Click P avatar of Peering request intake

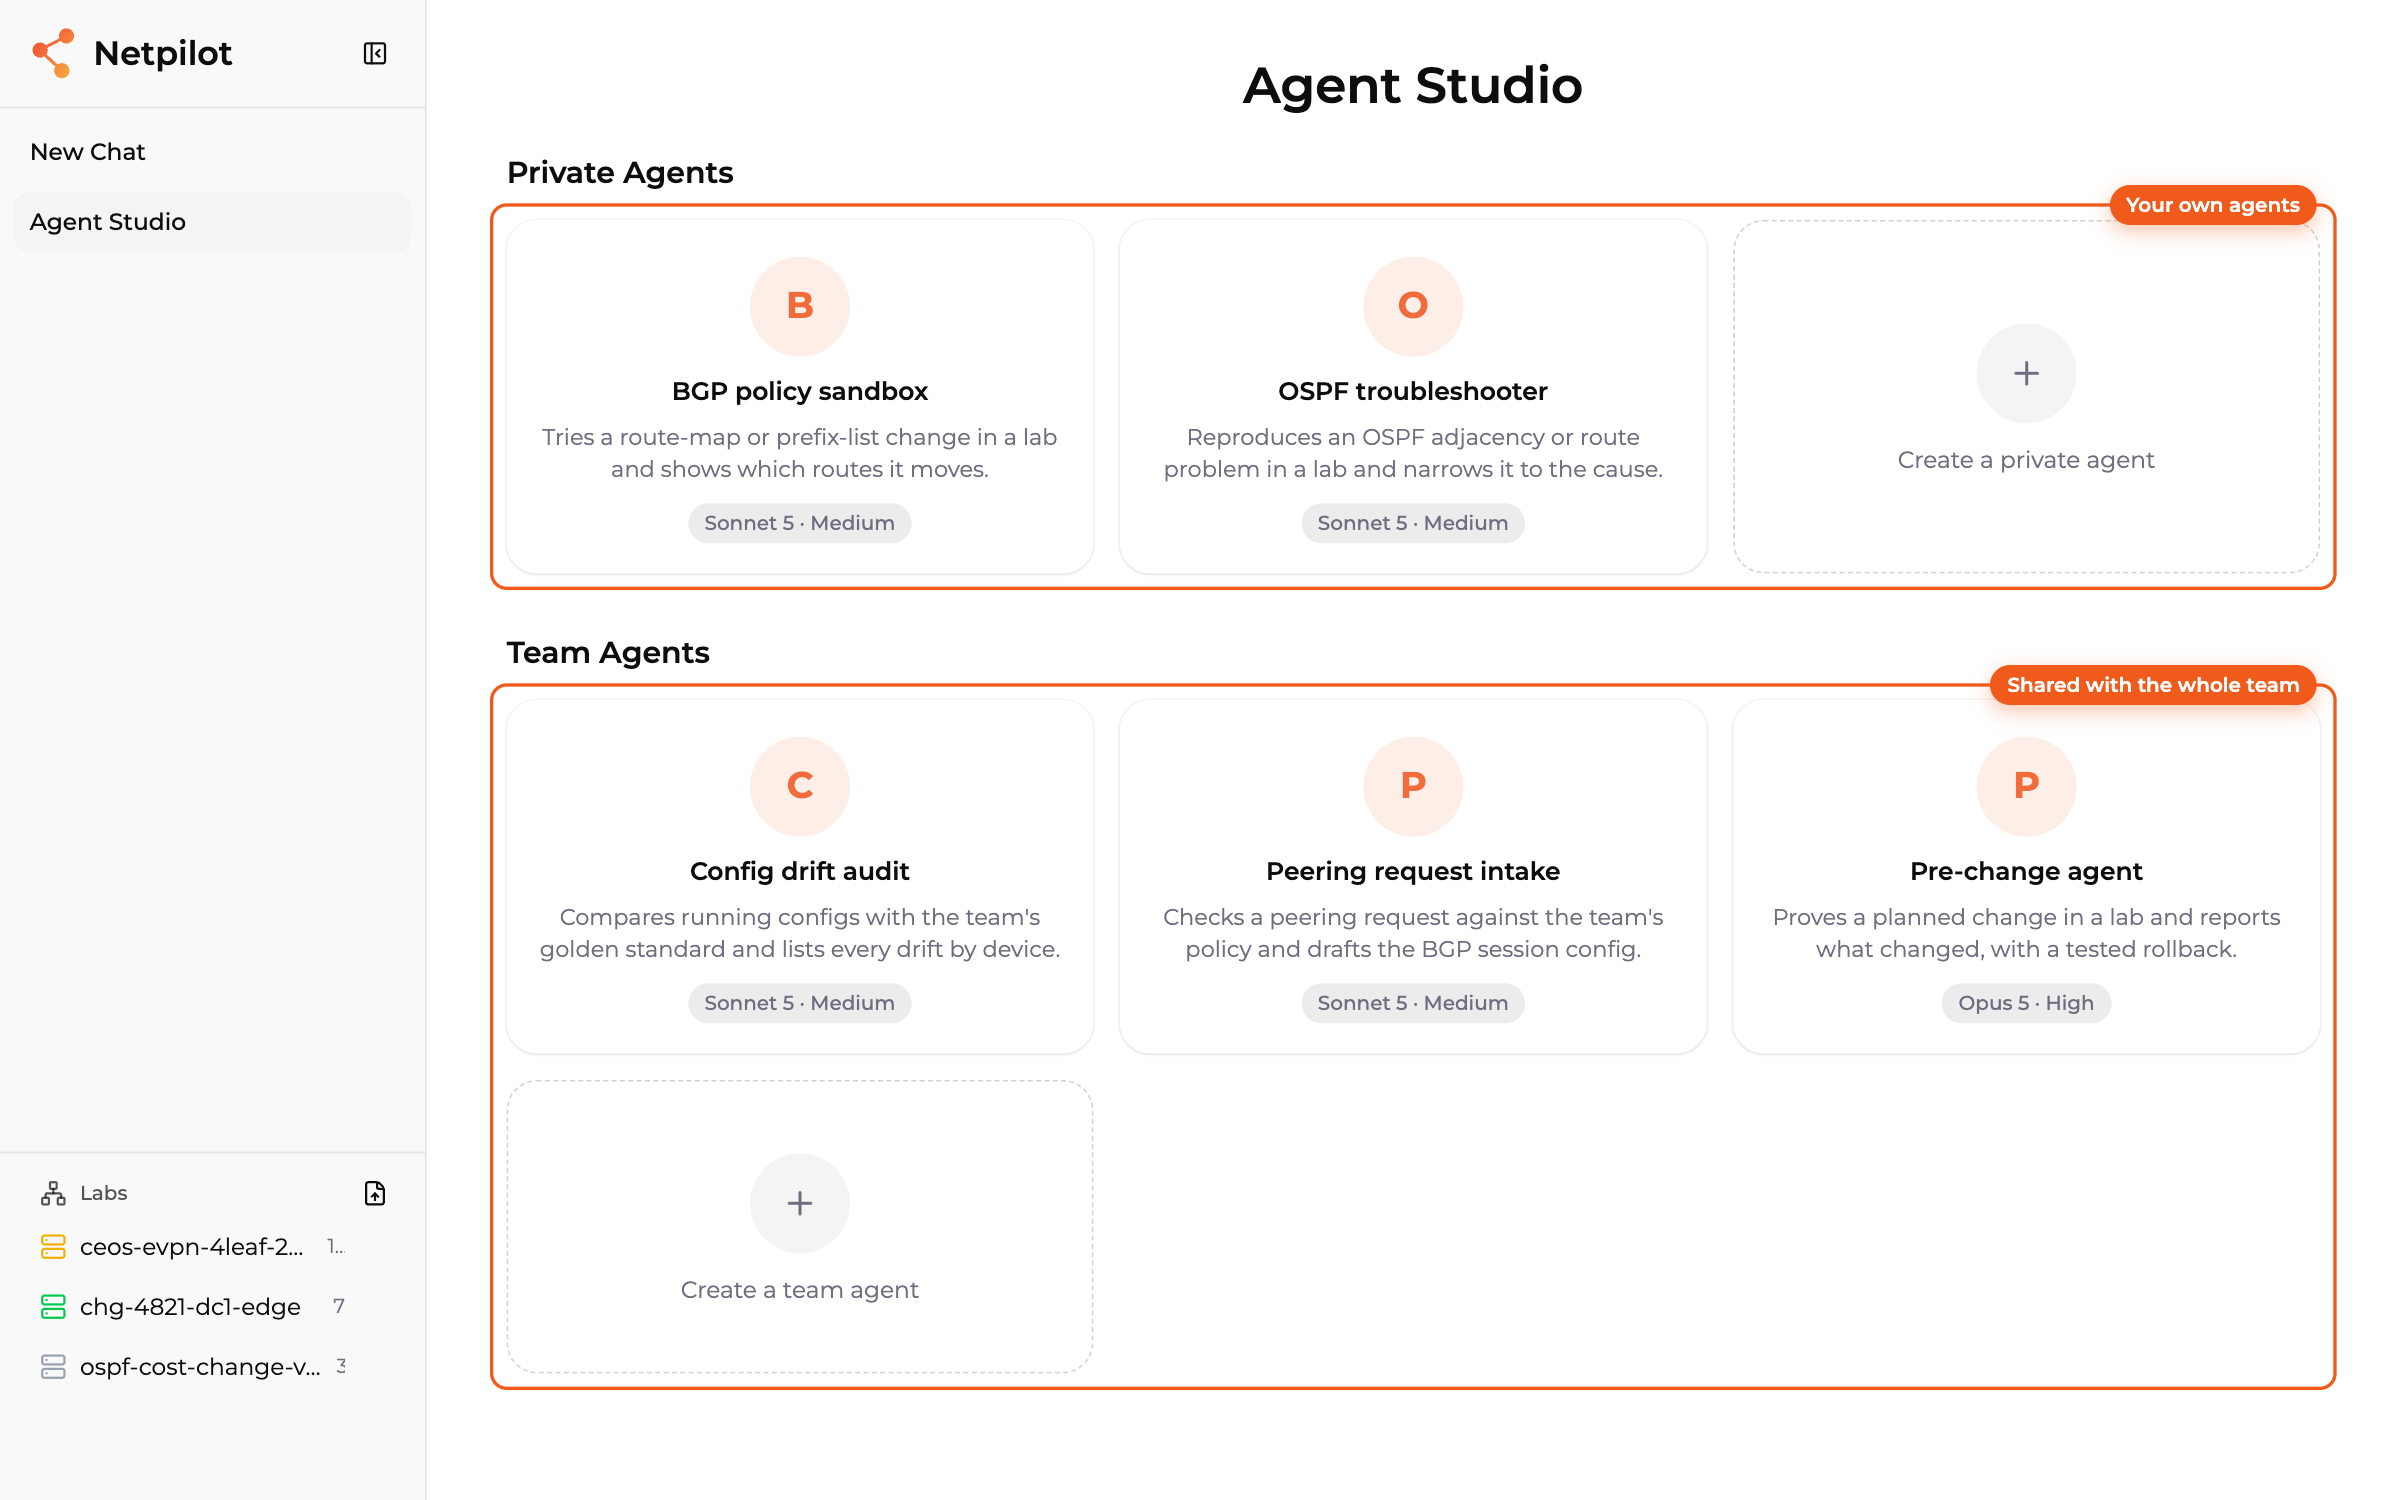click(x=1413, y=786)
